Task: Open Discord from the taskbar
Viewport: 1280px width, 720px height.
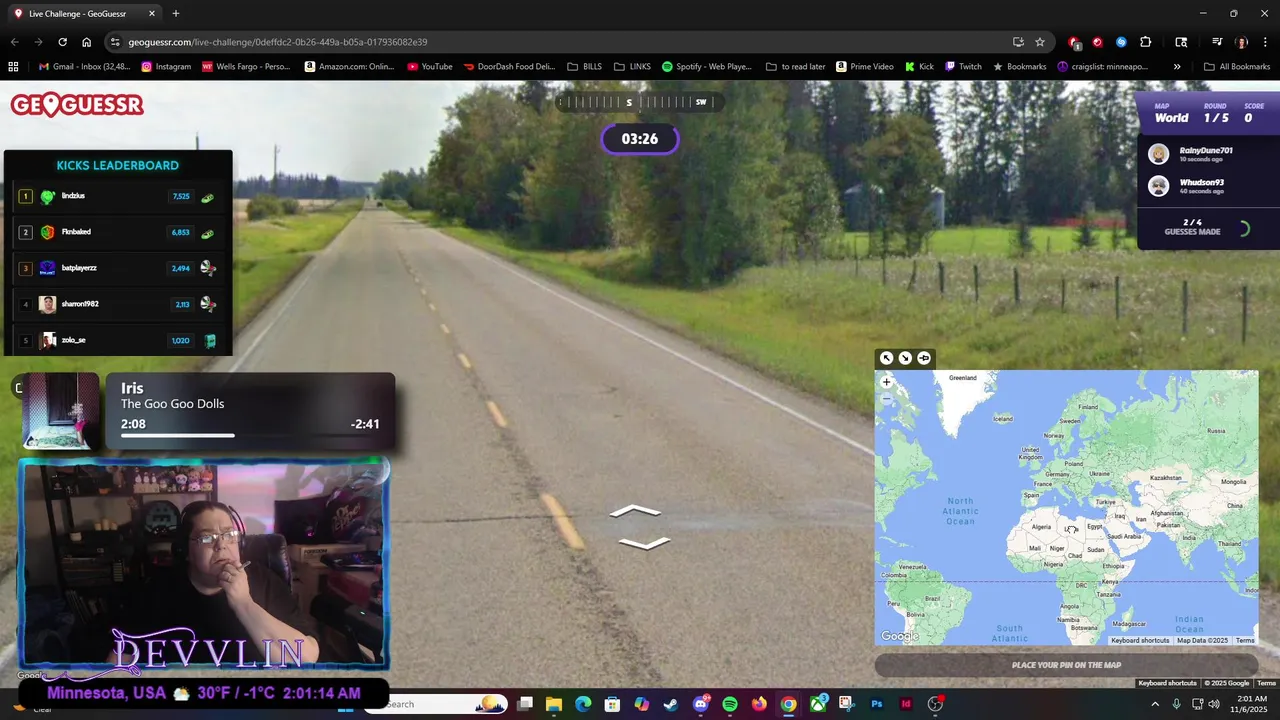Action: [x=701, y=704]
